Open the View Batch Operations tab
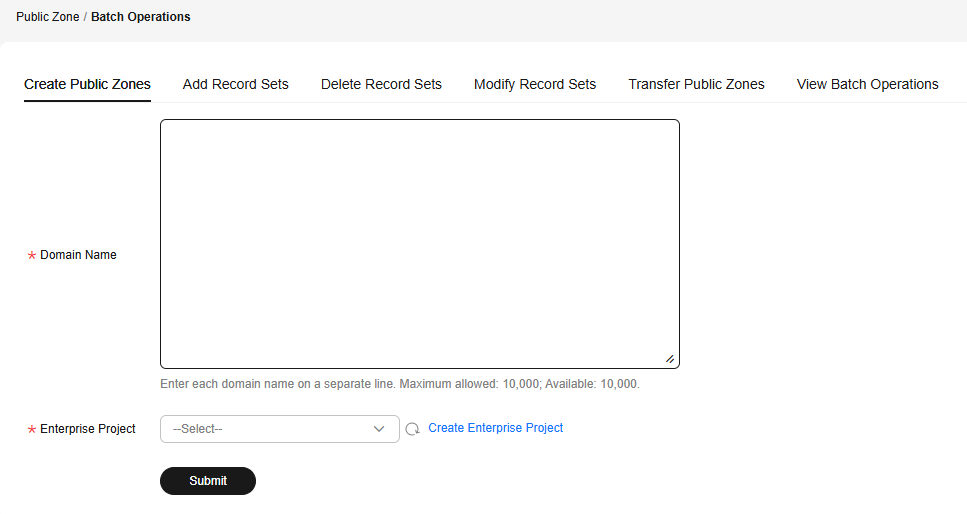The image size is (967, 514). click(x=867, y=85)
